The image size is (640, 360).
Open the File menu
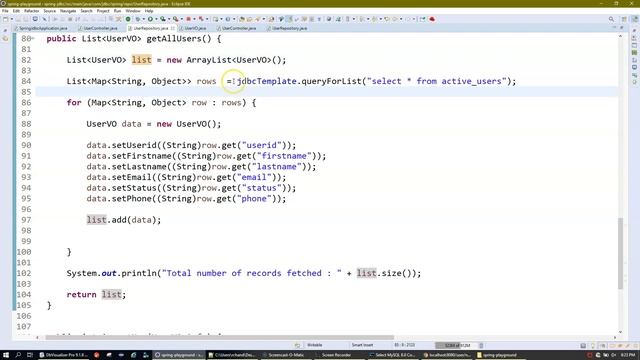[x=5, y=11]
